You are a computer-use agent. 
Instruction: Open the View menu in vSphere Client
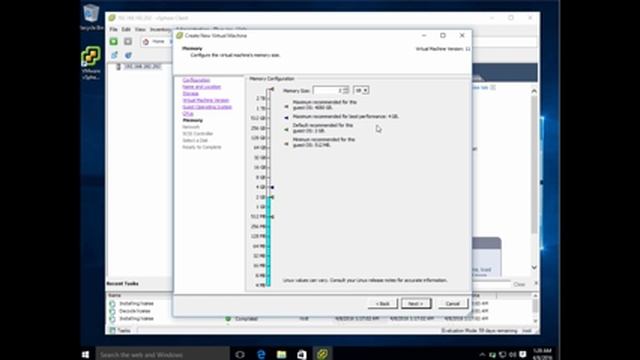point(140,29)
